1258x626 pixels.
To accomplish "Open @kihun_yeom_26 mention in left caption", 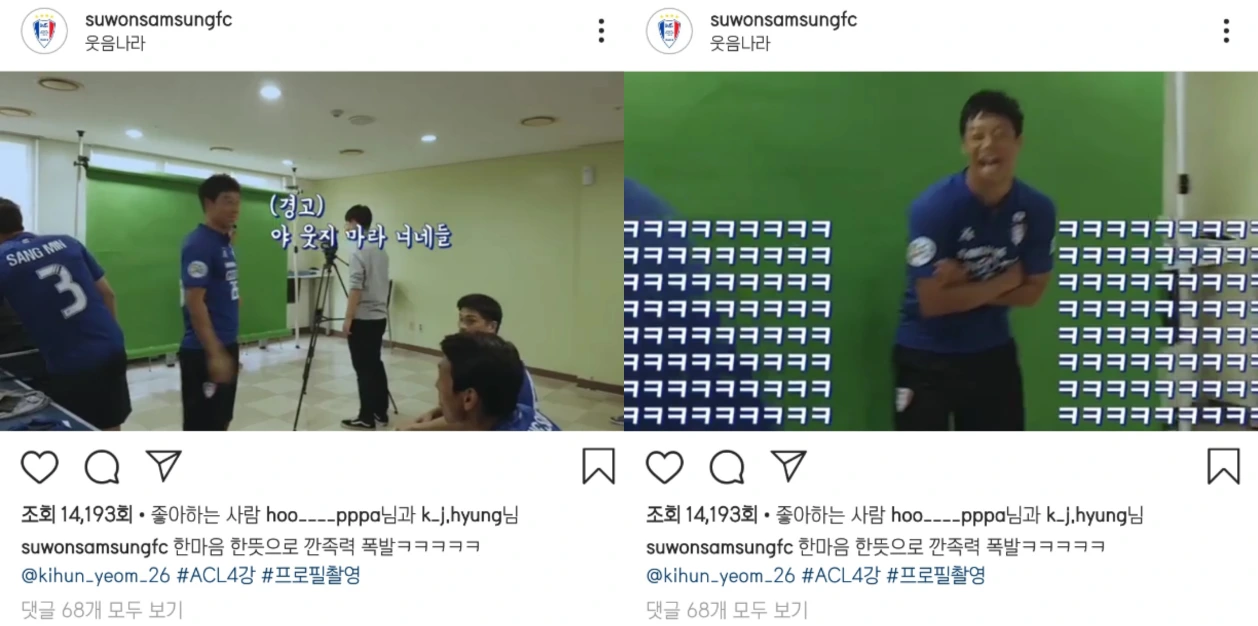I will pos(95,575).
